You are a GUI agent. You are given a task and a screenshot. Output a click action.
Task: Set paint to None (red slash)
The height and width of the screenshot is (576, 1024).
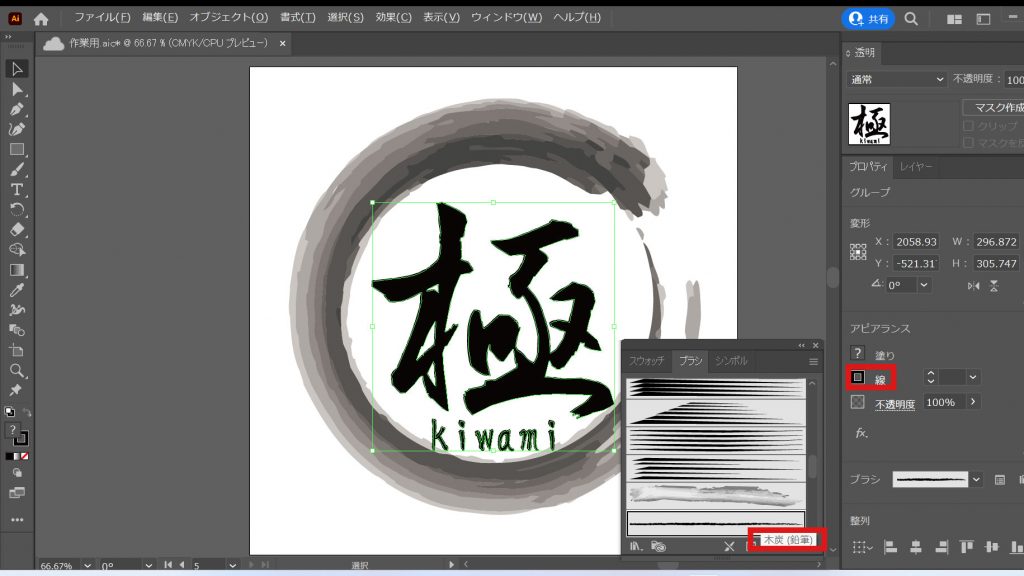25,456
